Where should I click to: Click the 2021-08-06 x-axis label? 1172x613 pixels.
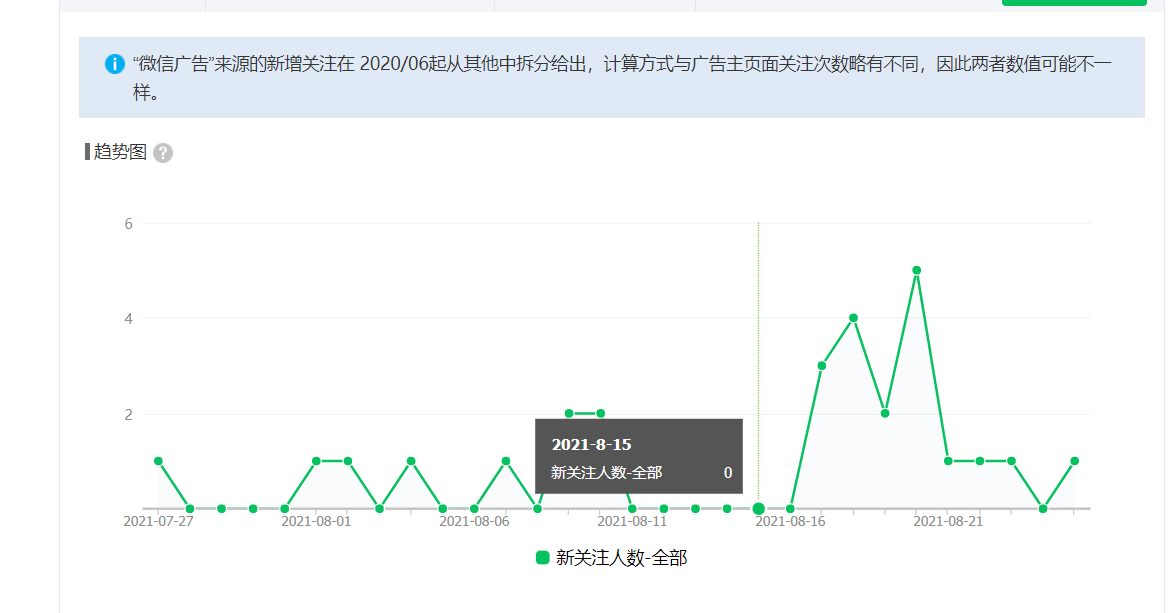[x=474, y=521]
